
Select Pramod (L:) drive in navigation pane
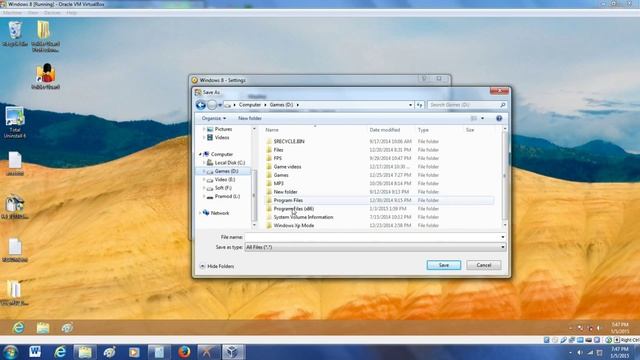click(x=227, y=196)
